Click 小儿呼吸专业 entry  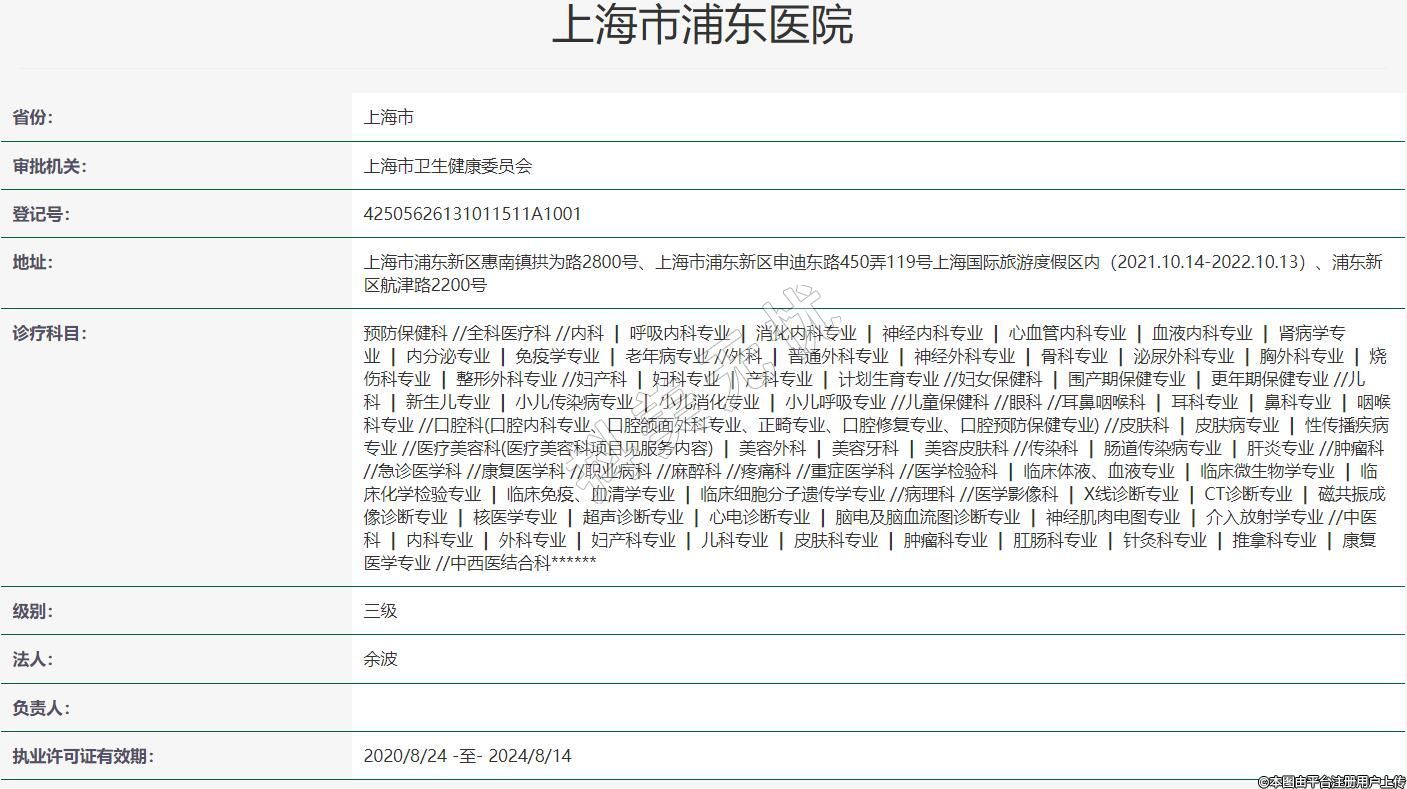click(836, 402)
